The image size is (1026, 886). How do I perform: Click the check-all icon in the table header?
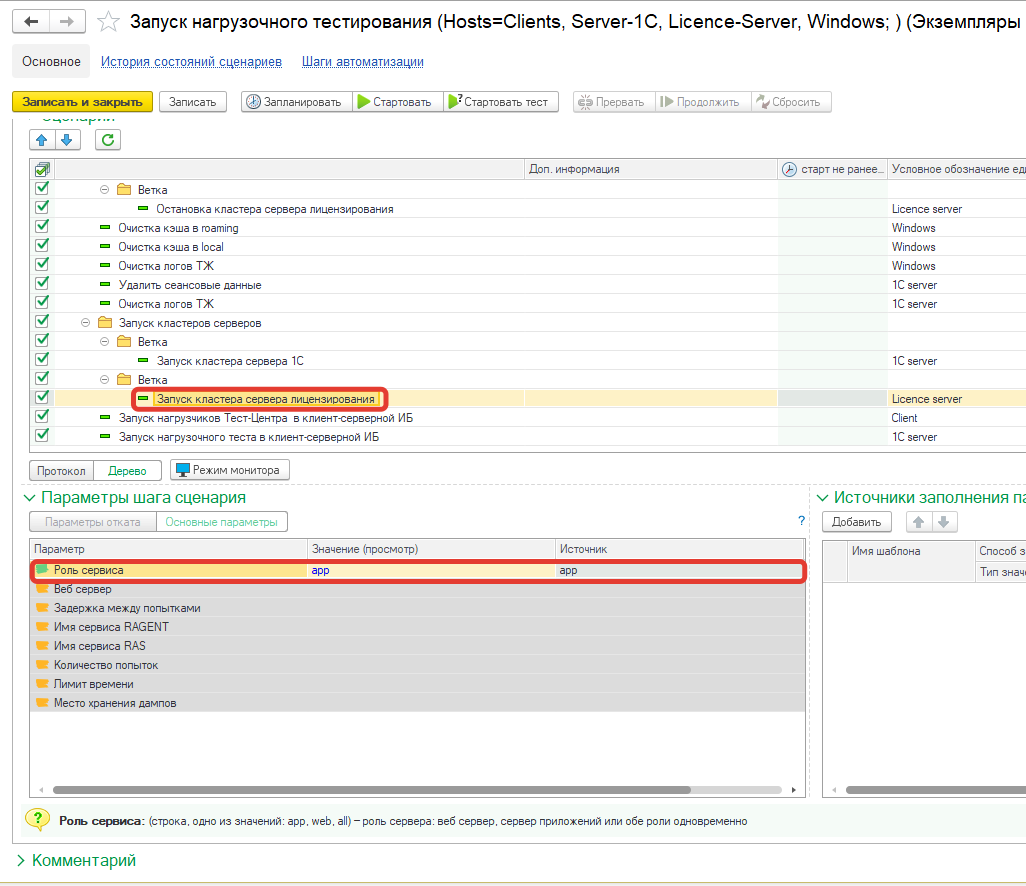[42, 169]
